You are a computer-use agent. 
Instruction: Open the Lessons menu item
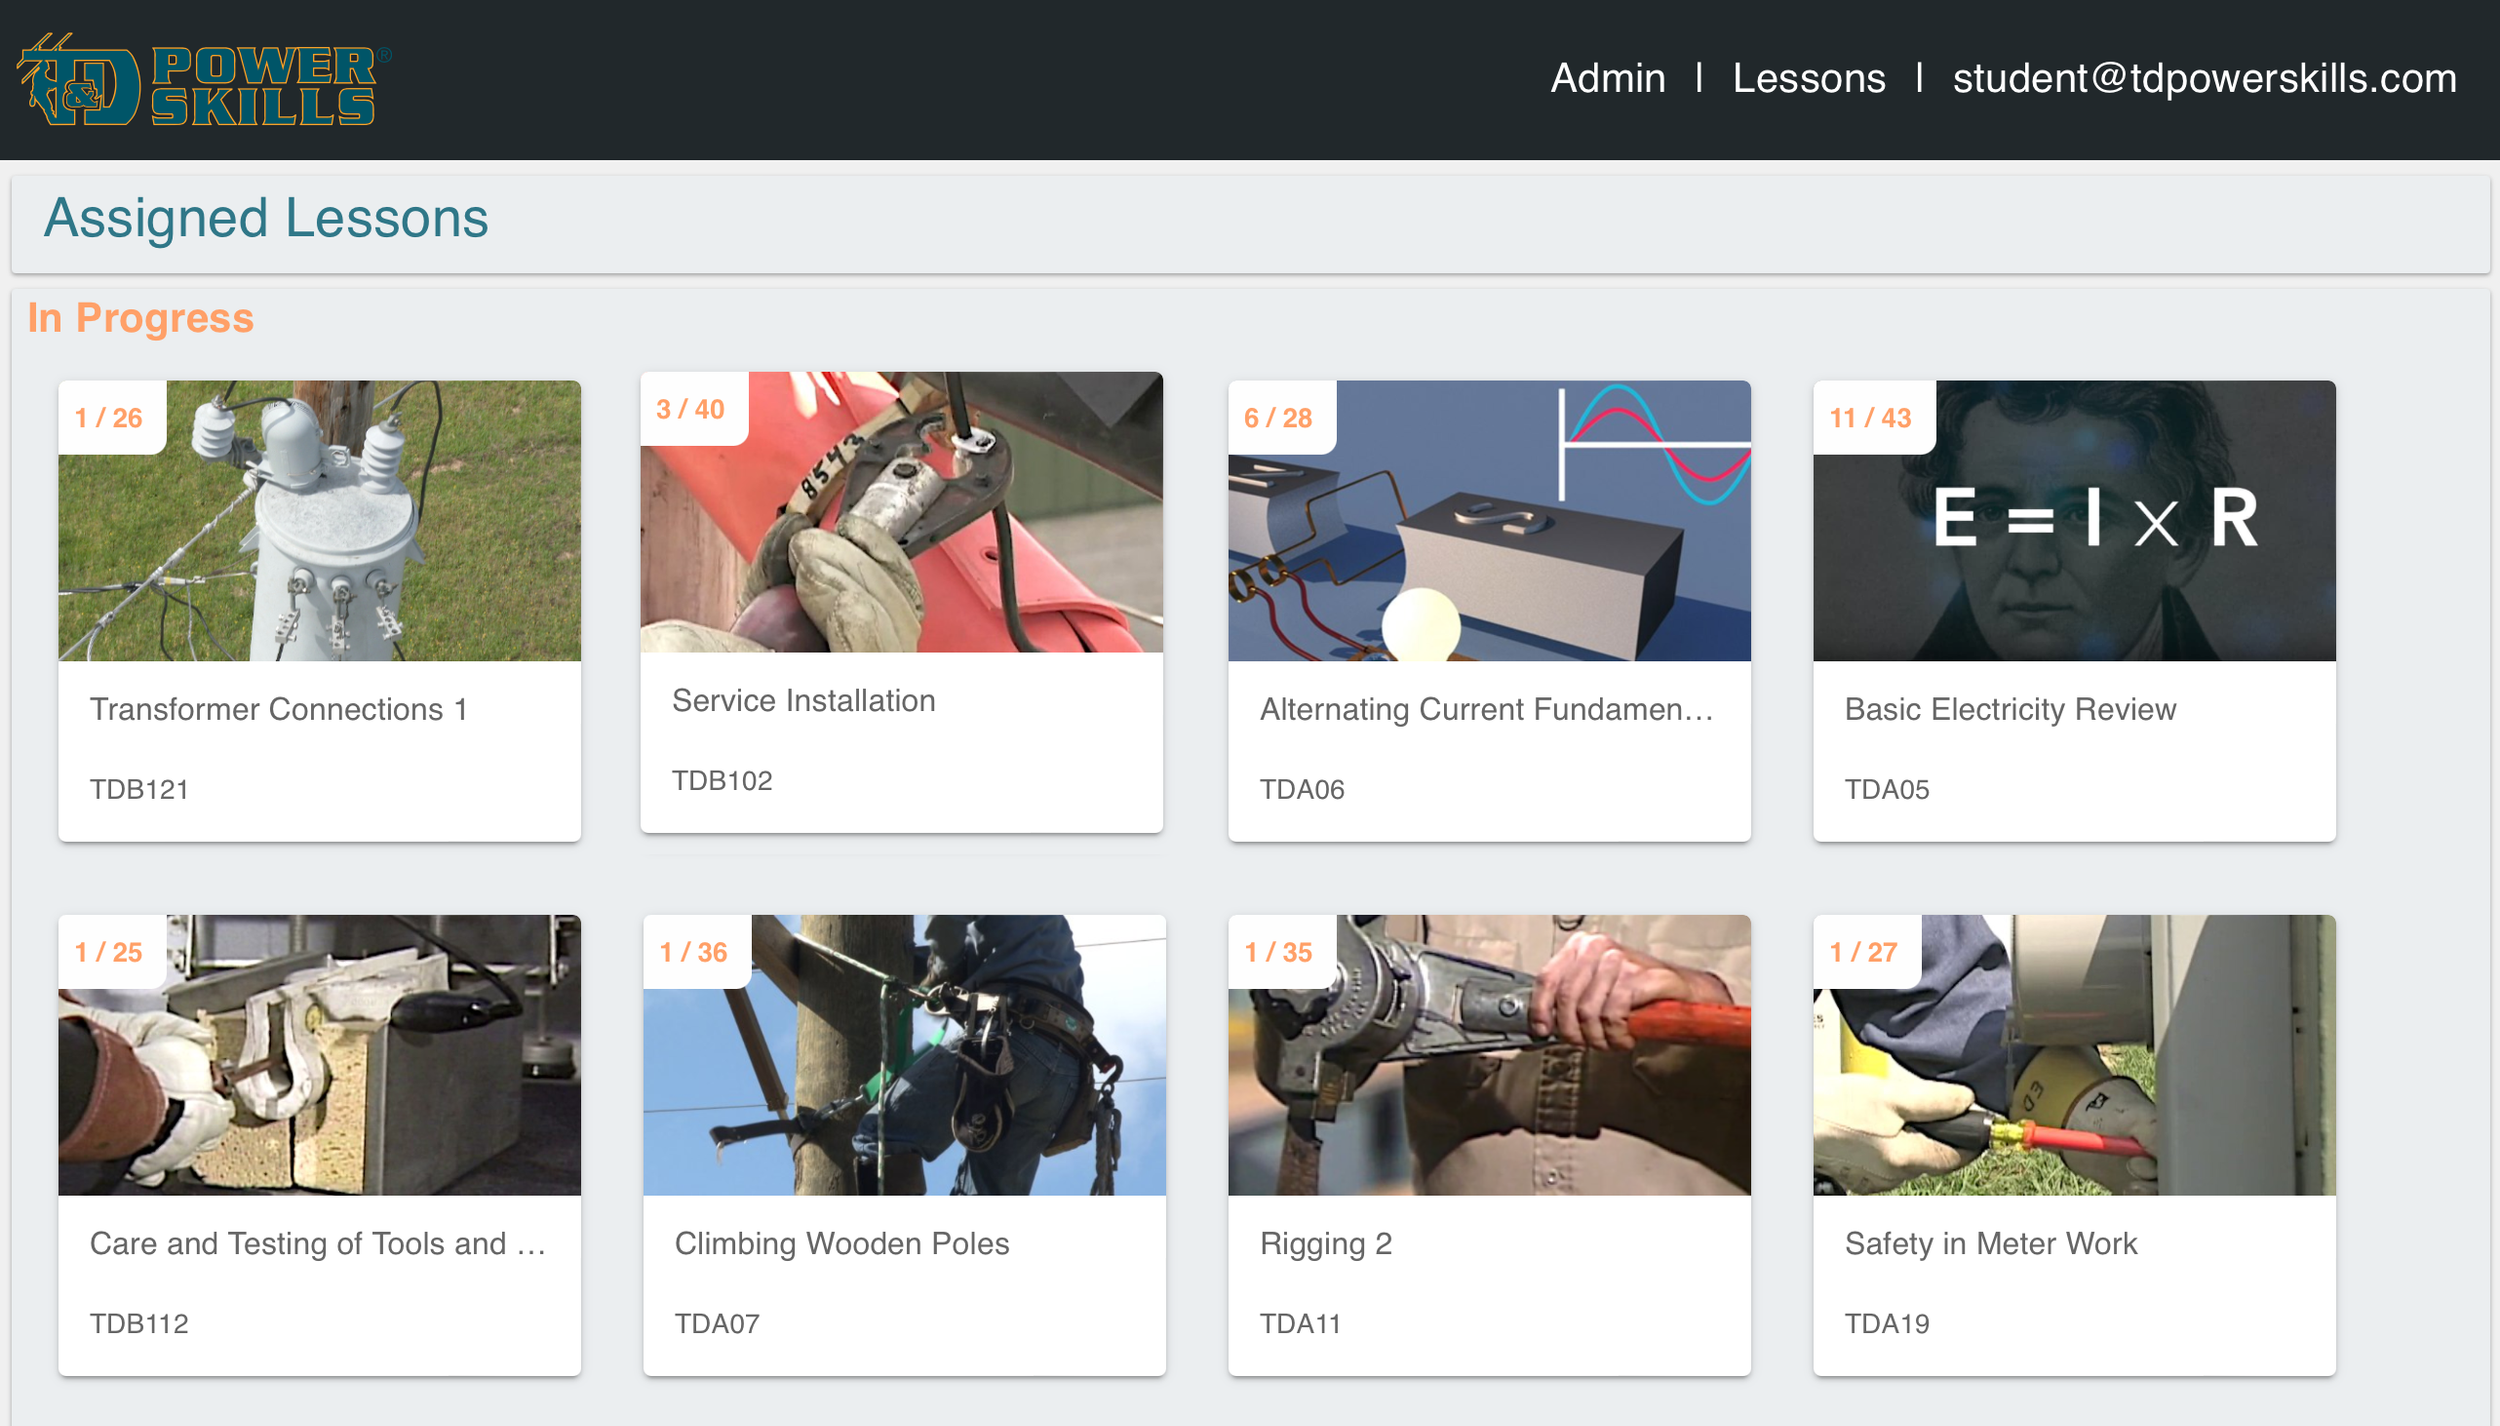[x=1808, y=78]
